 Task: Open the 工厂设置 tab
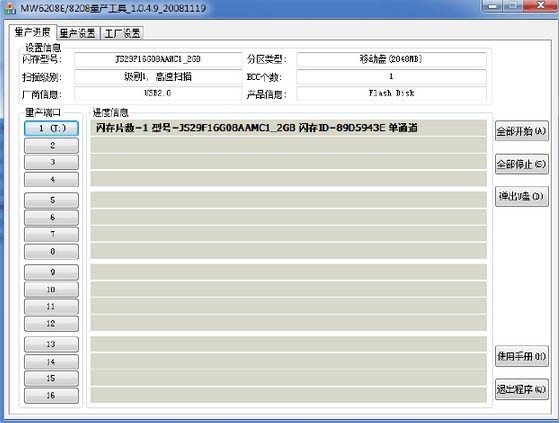pos(122,33)
